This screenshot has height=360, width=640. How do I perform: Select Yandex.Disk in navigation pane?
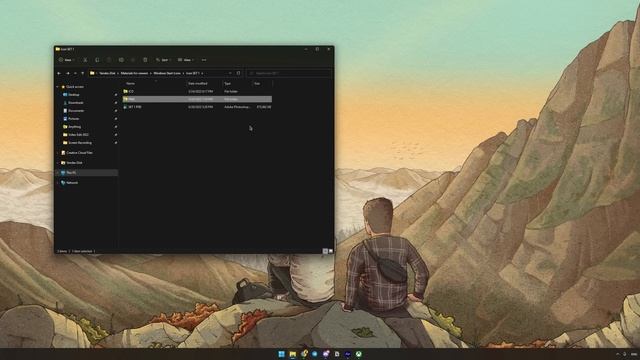74,163
